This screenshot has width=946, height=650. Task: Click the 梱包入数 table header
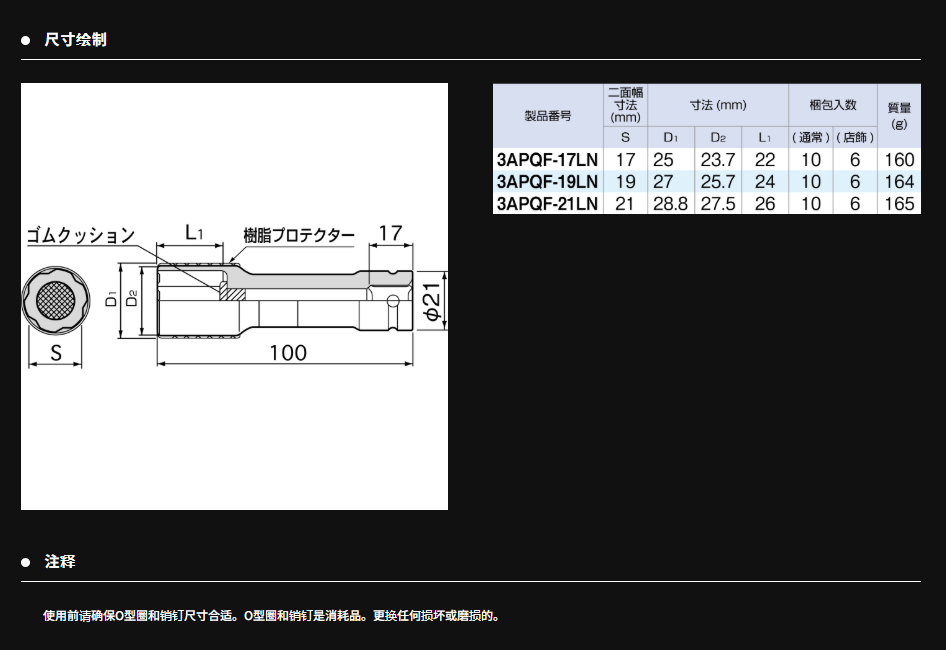[832, 105]
